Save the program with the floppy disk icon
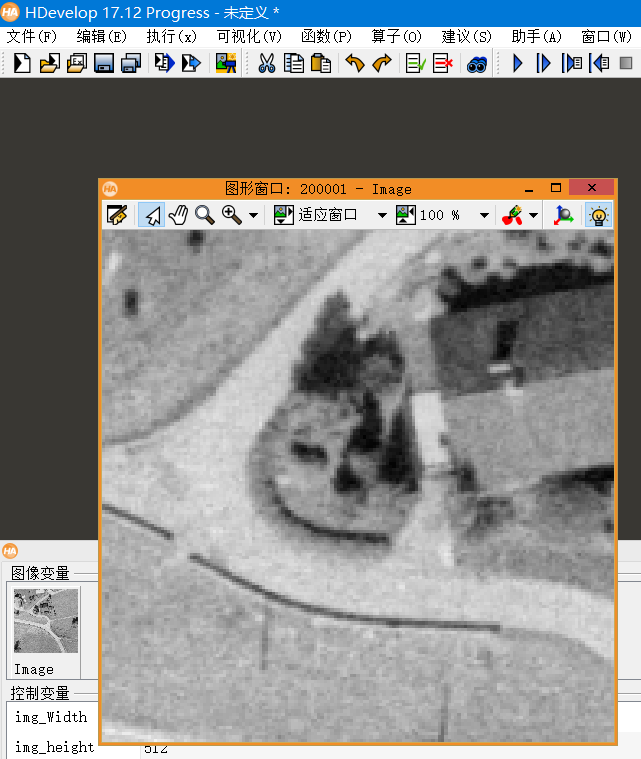The image size is (641, 759). (104, 63)
